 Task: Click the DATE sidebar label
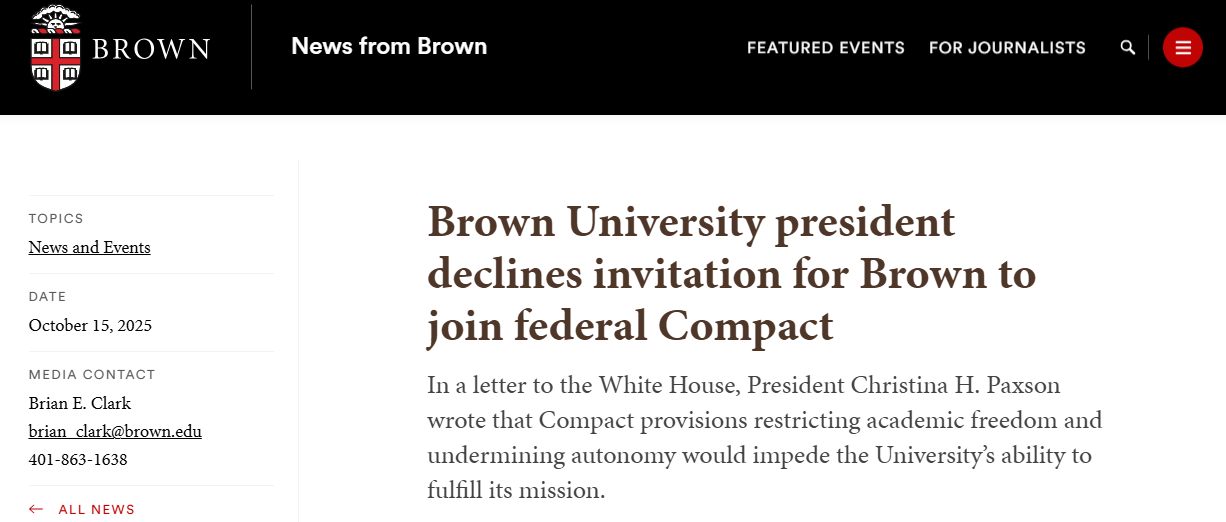[47, 296]
